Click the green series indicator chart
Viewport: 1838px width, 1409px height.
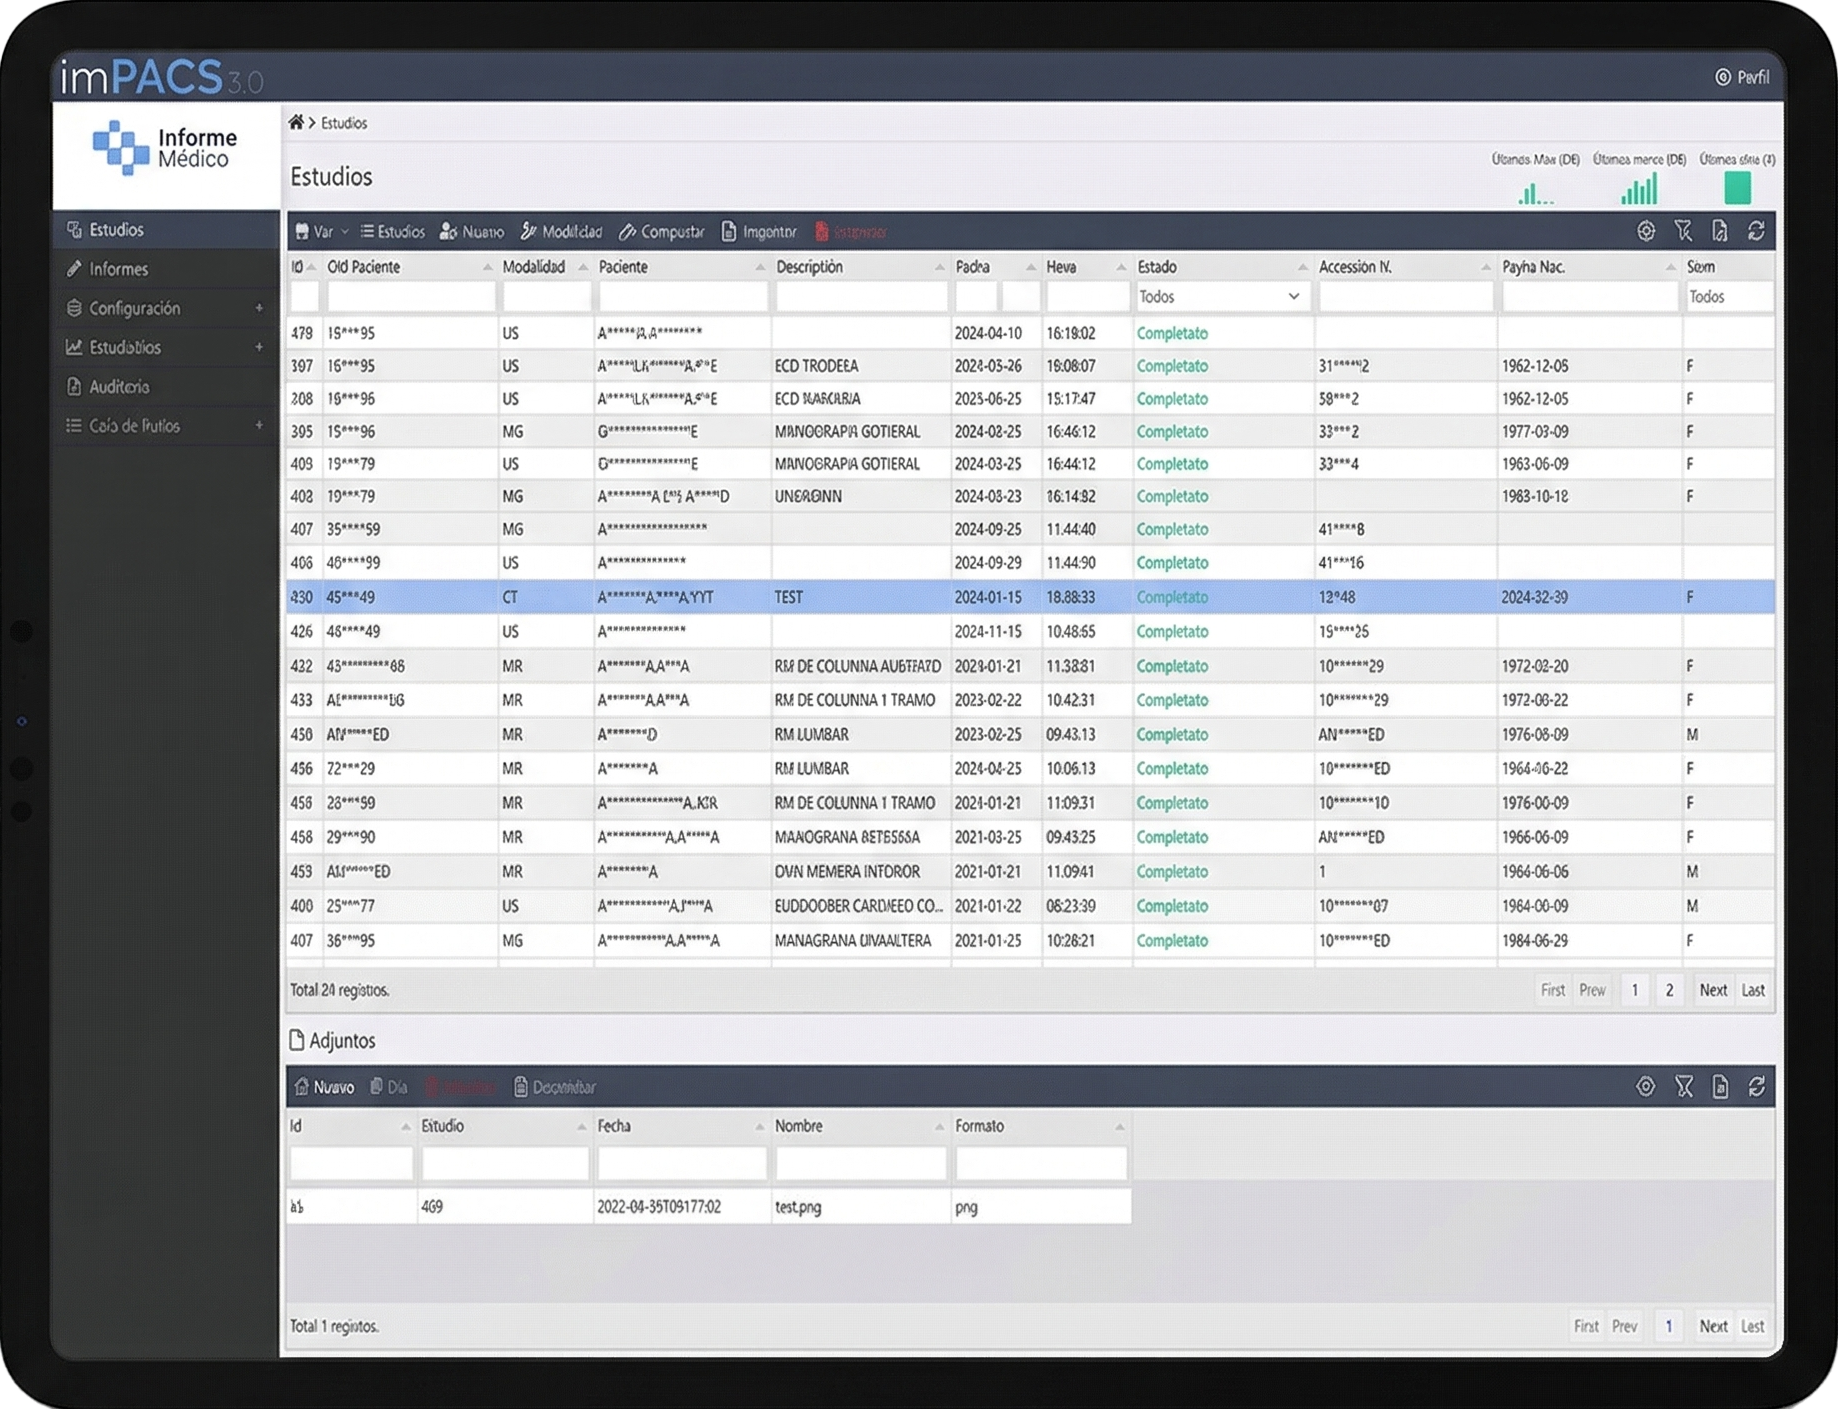point(1738,187)
